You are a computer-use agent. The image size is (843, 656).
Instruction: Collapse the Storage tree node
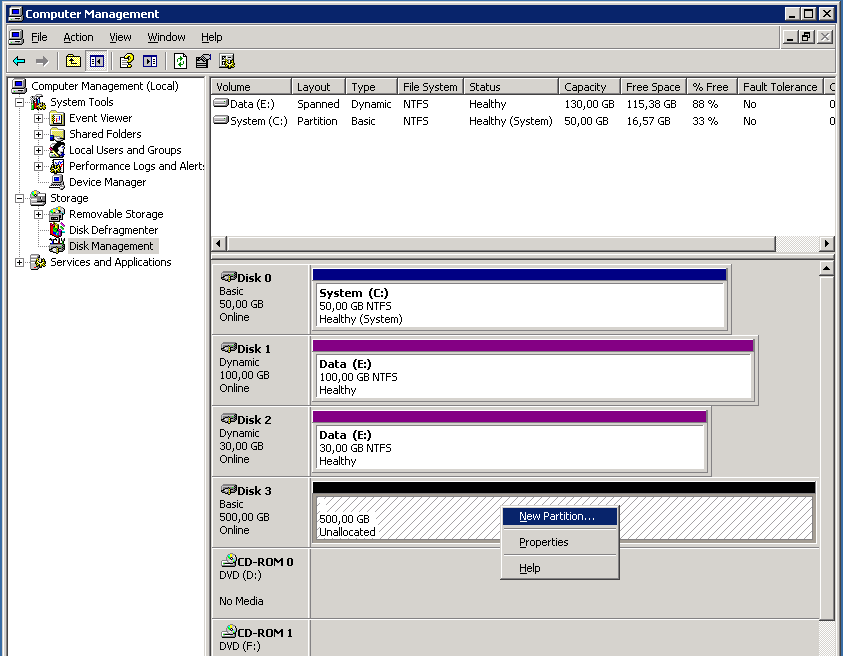pos(19,198)
